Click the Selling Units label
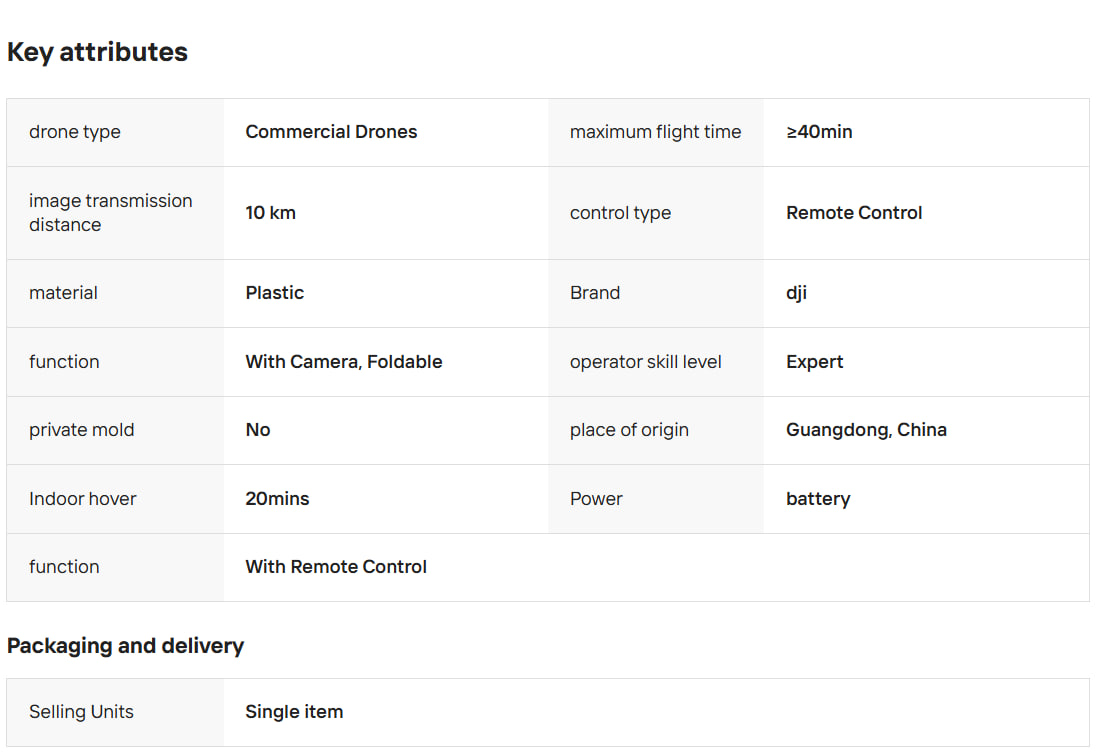Screen dimensions: 1101x754 click(x=81, y=712)
